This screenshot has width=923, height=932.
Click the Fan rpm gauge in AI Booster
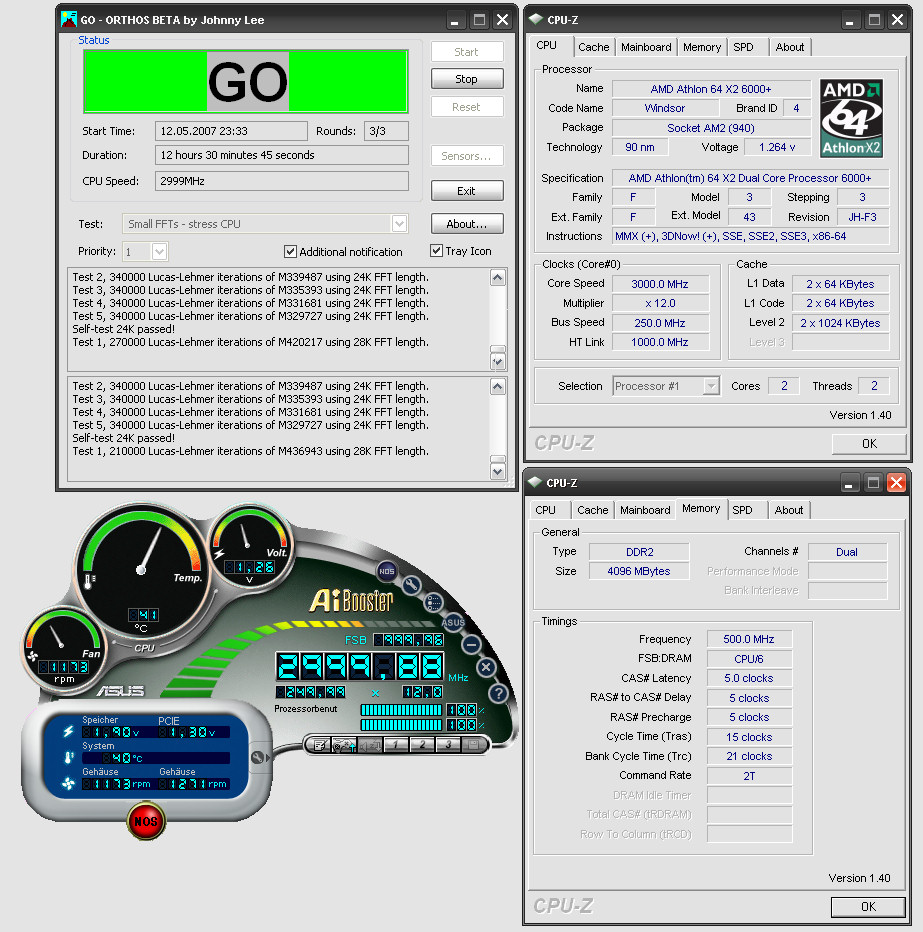[64, 648]
